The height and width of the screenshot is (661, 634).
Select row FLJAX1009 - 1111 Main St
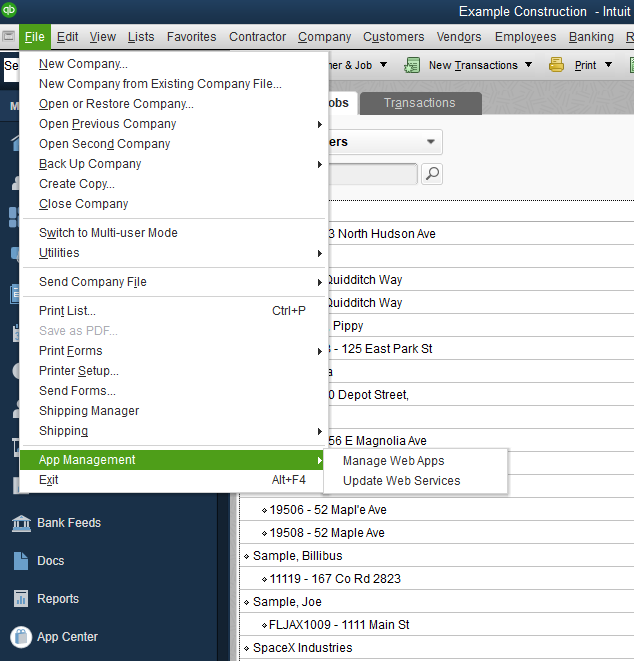click(x=437, y=625)
